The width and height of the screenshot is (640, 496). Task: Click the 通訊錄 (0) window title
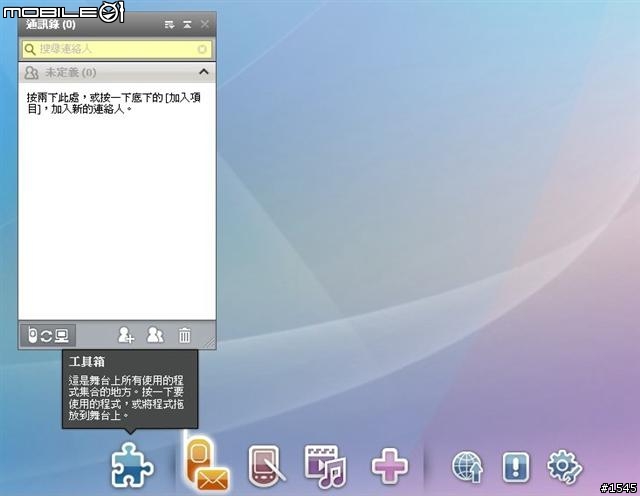click(x=51, y=24)
